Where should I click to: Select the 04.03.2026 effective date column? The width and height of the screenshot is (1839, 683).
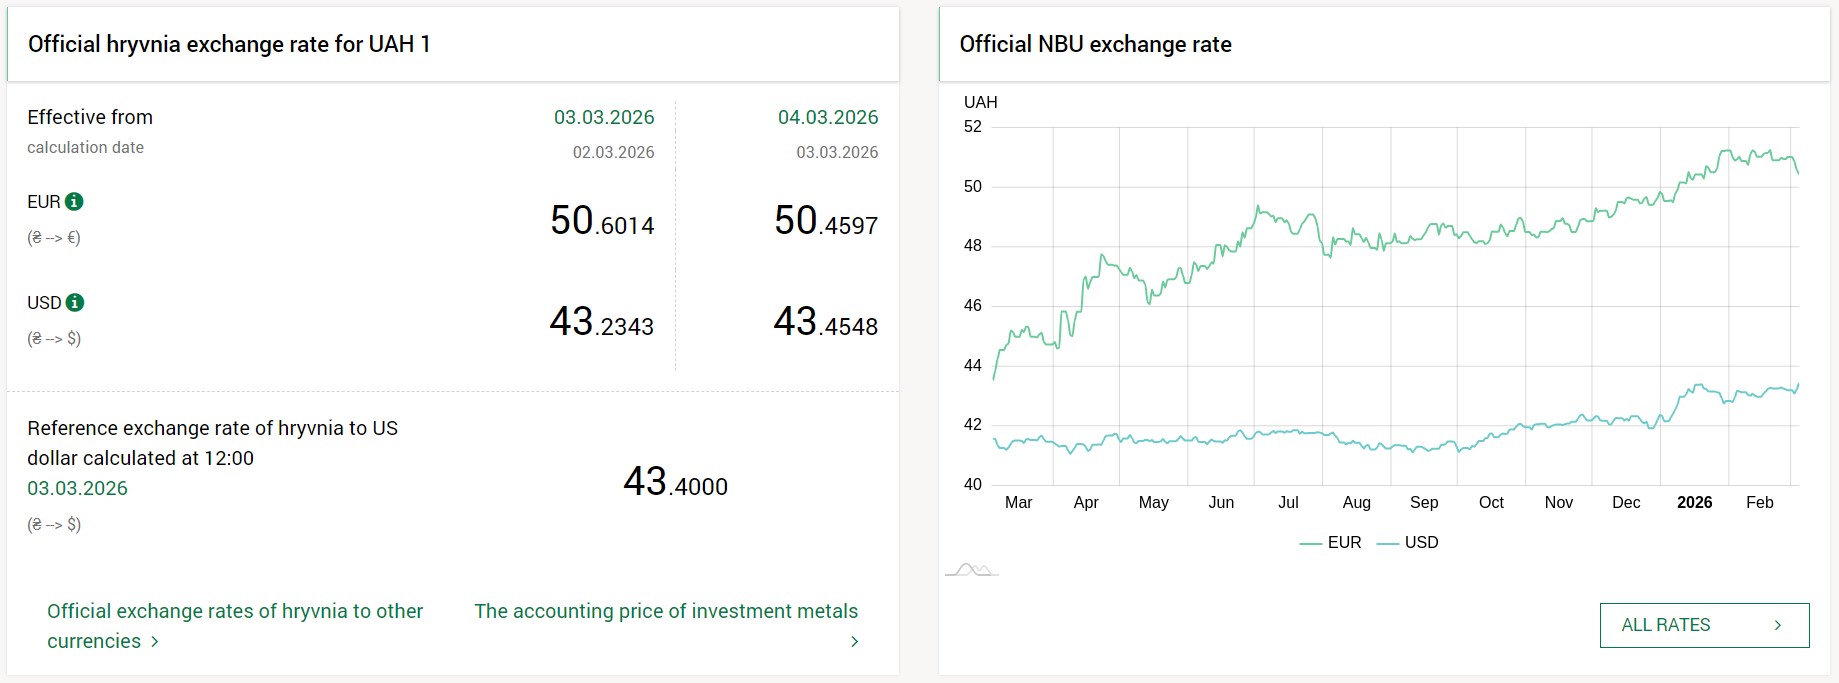tap(828, 117)
